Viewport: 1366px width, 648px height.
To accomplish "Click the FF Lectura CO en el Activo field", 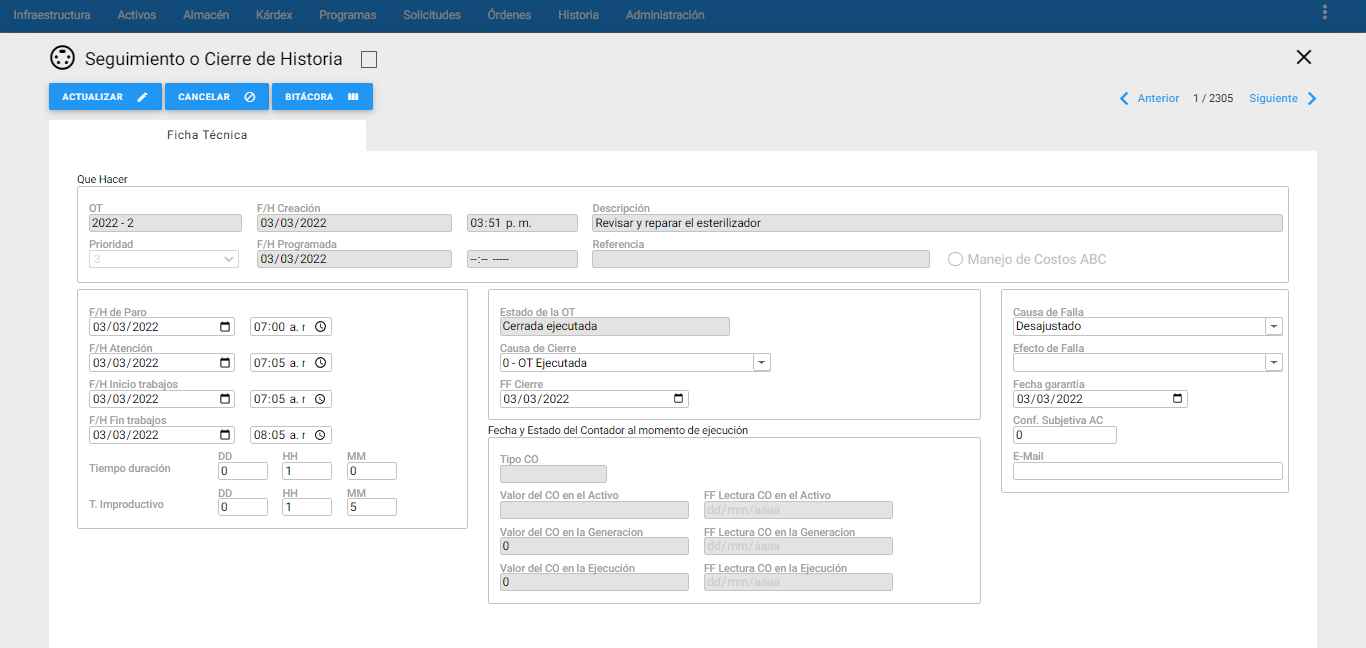I will coord(798,510).
